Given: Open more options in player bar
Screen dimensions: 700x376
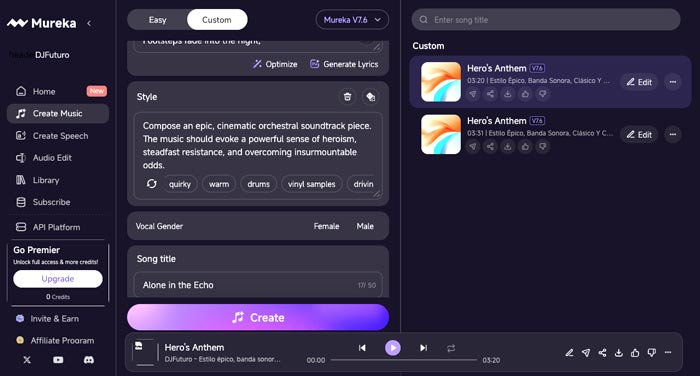Looking at the screenshot, I should (668, 352).
